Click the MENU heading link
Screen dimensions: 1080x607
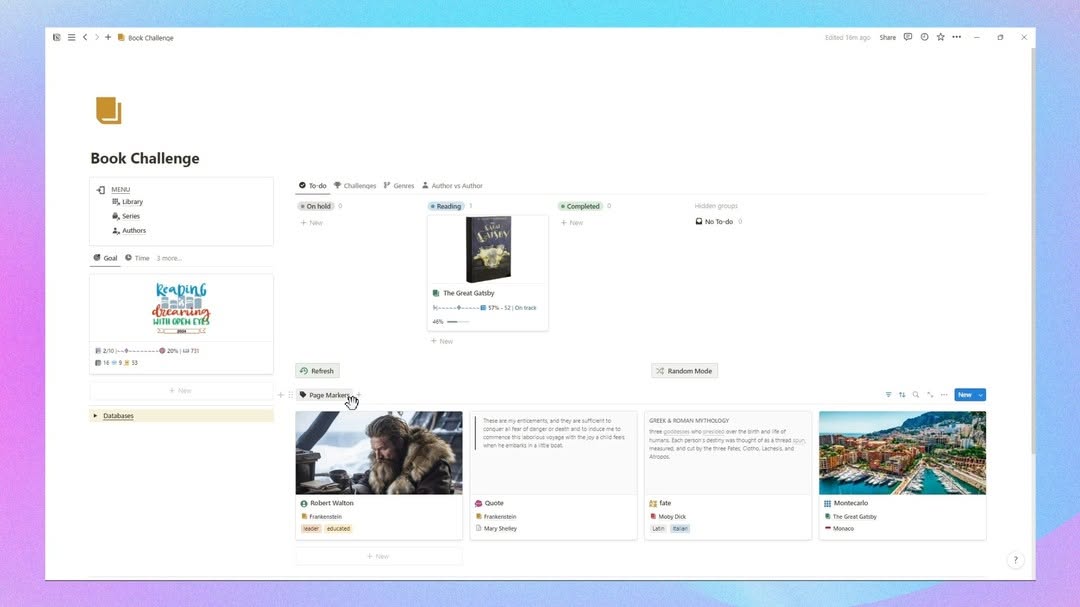point(121,189)
